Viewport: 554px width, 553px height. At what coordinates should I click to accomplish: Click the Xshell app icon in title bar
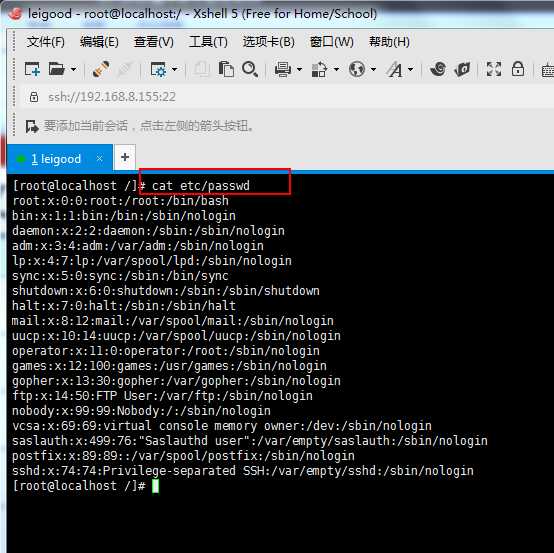[15, 13]
